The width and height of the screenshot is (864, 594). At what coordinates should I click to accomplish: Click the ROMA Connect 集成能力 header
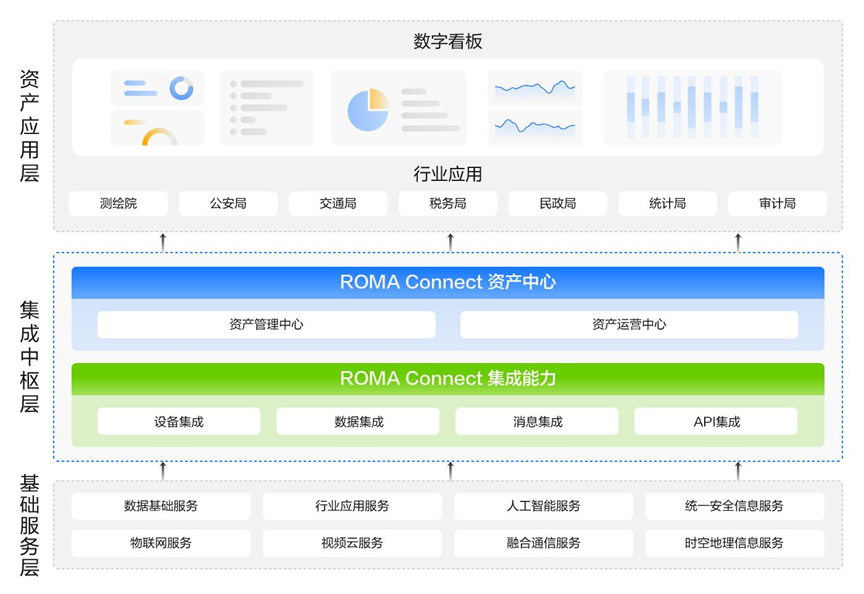448,379
